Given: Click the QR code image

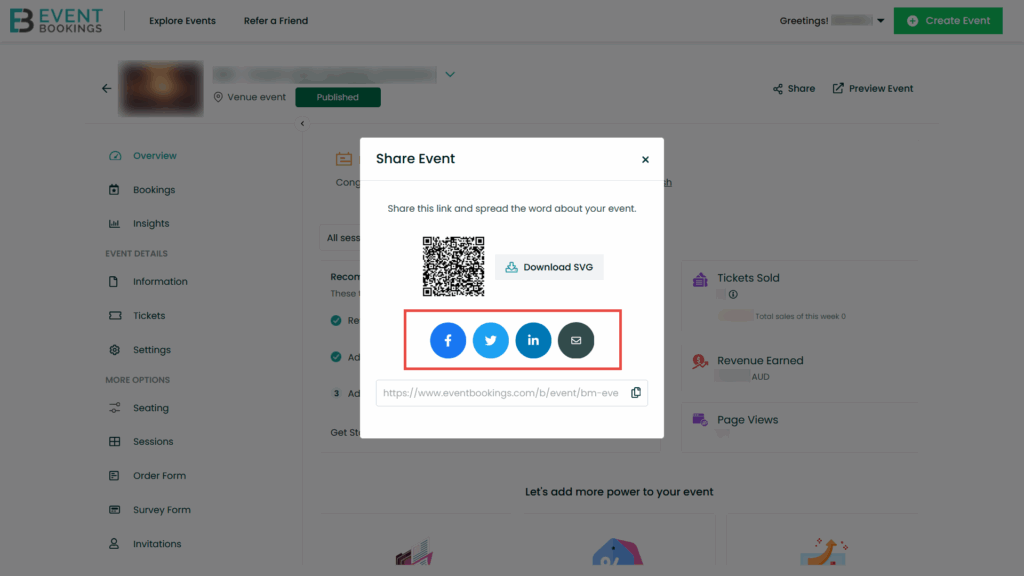Looking at the screenshot, I should 453,266.
